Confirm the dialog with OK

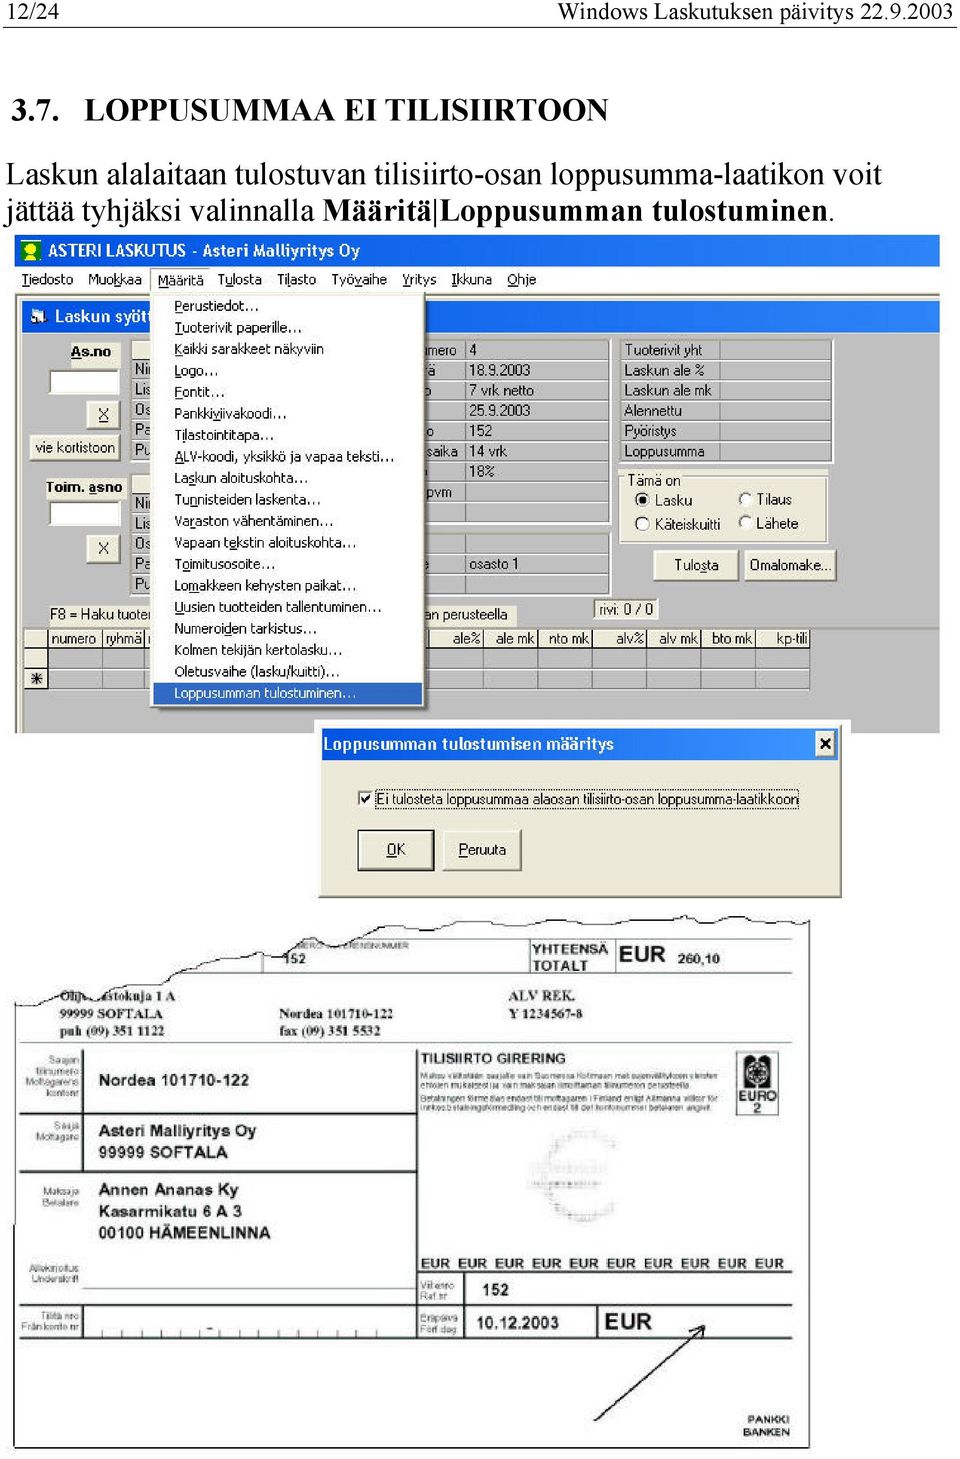coord(396,850)
